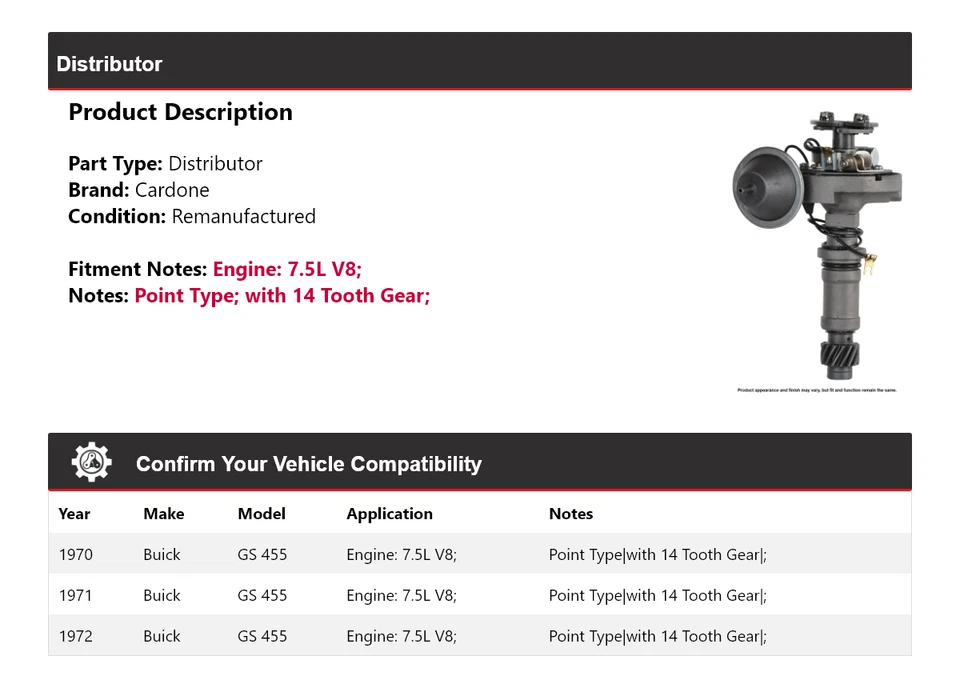Viewport: 960px width, 688px height.
Task: Click the red Engine: 7.5L V8 fitment text
Action: (289, 269)
